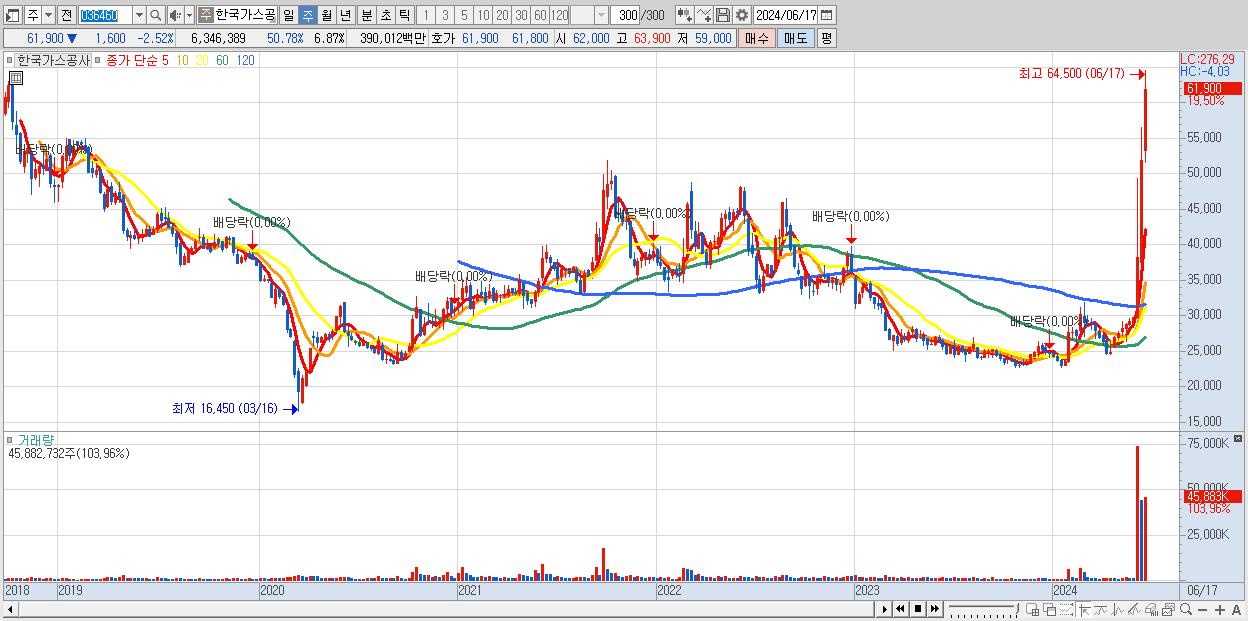Select the 월 monthly period button
Image resolution: width=1248 pixels, height=621 pixels.
(327, 15)
